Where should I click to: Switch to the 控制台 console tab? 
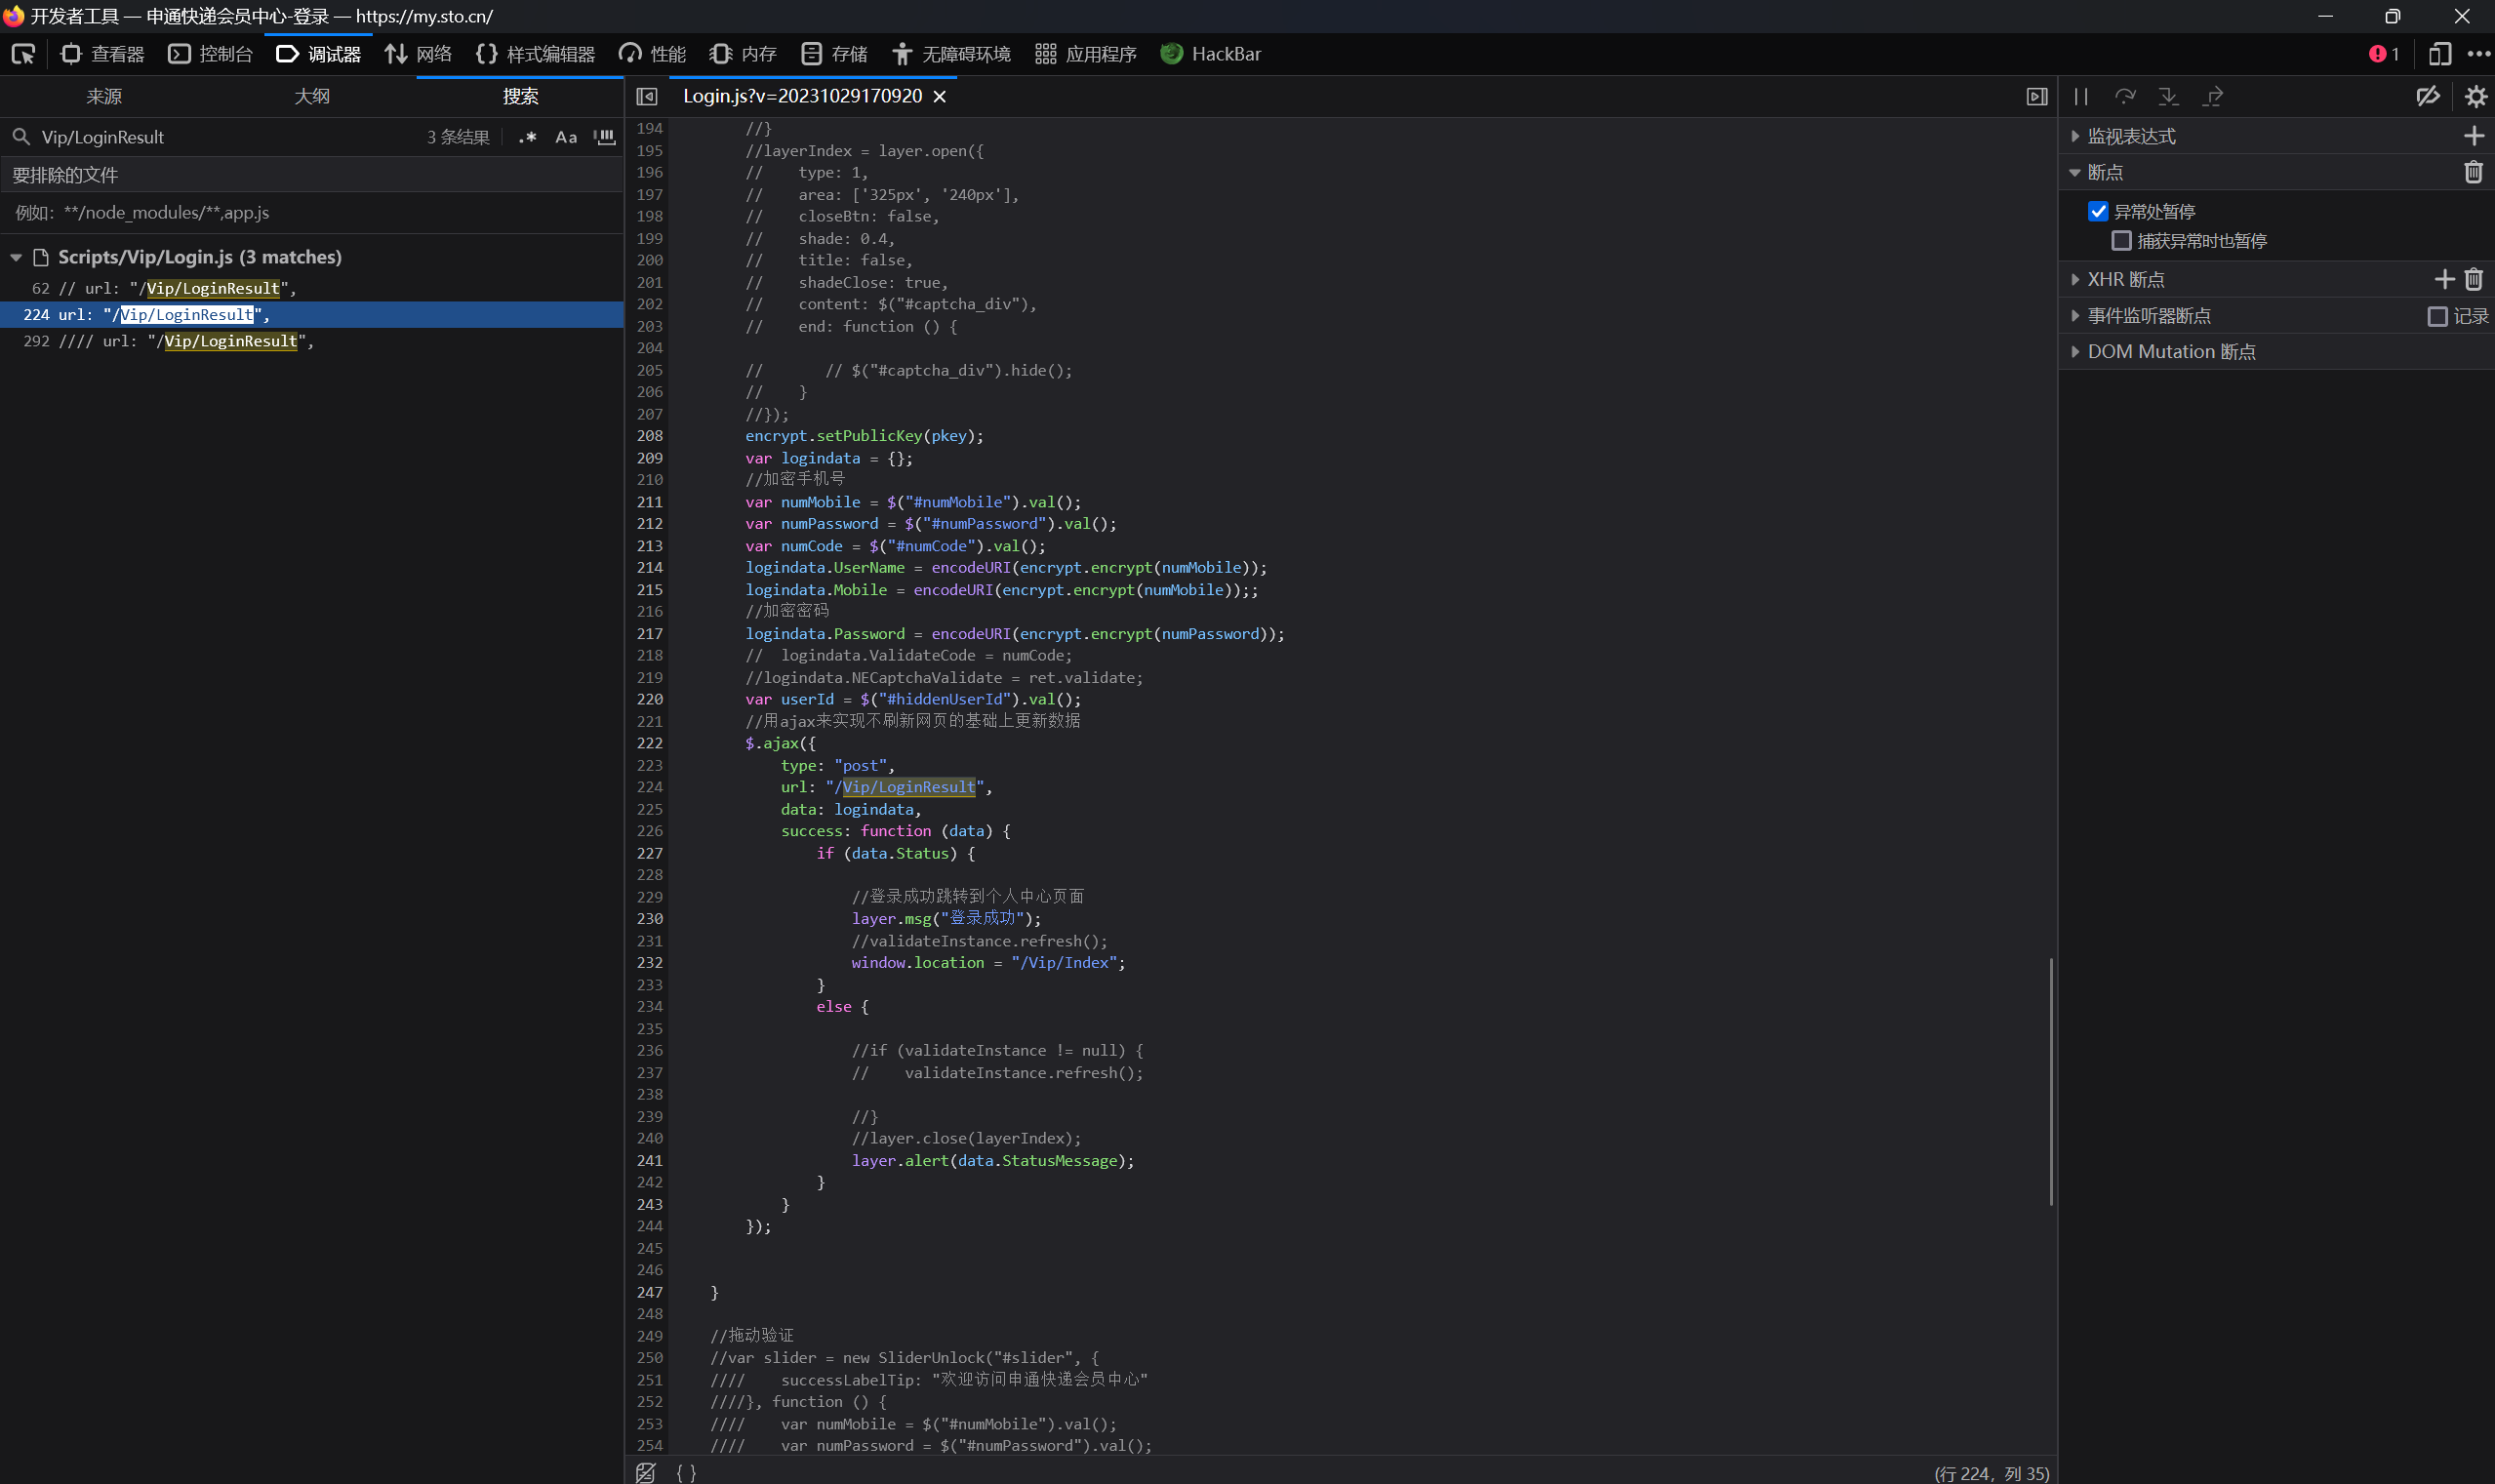[211, 54]
